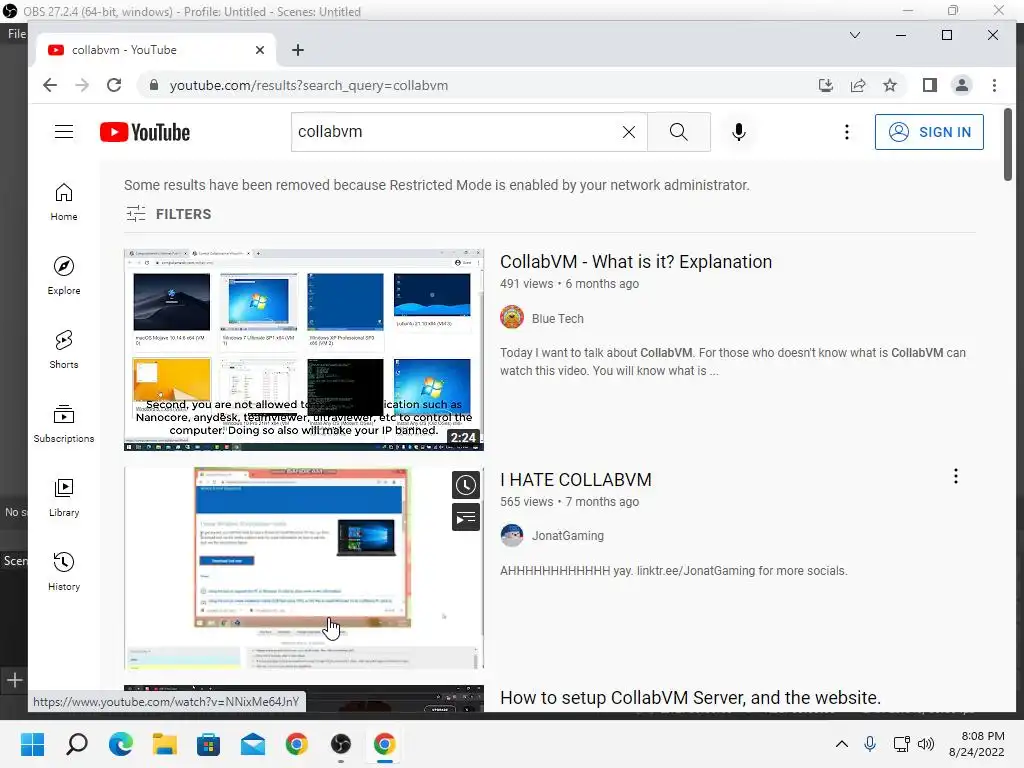
Task: Click the CollabVM explanation video thumbnail
Action: click(x=304, y=349)
